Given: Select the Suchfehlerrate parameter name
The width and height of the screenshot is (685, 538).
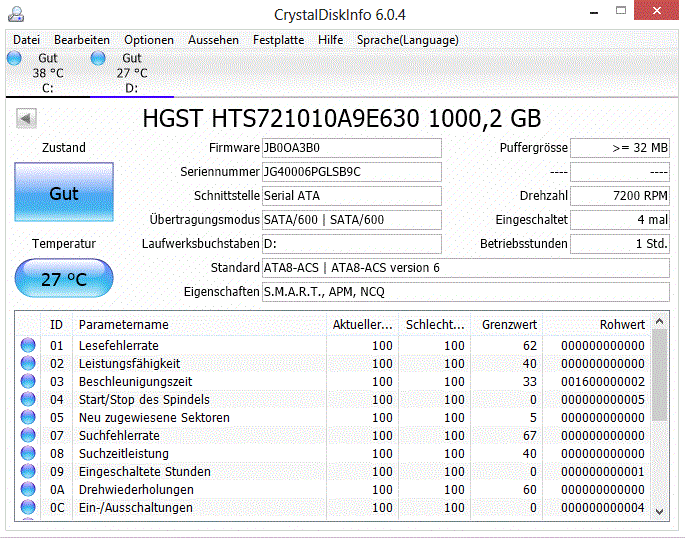Looking at the screenshot, I should 119,435.
